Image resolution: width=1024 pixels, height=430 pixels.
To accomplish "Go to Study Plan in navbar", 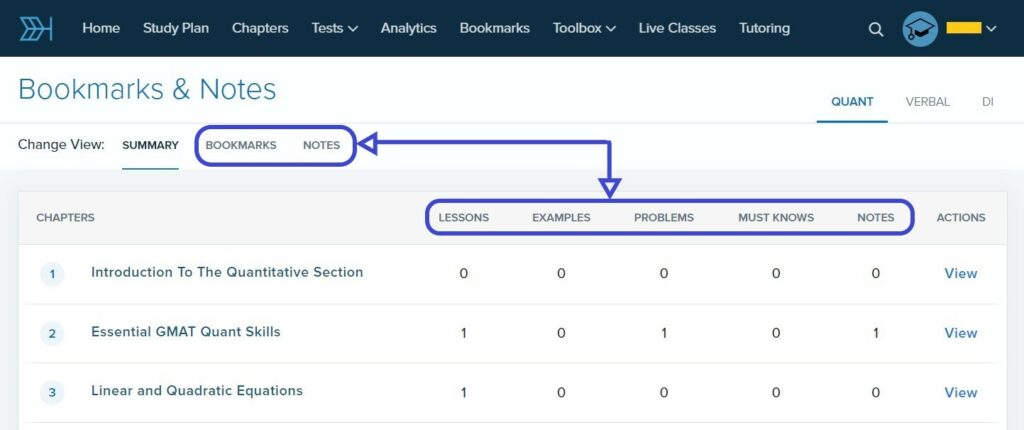I will pyautogui.click(x=176, y=28).
